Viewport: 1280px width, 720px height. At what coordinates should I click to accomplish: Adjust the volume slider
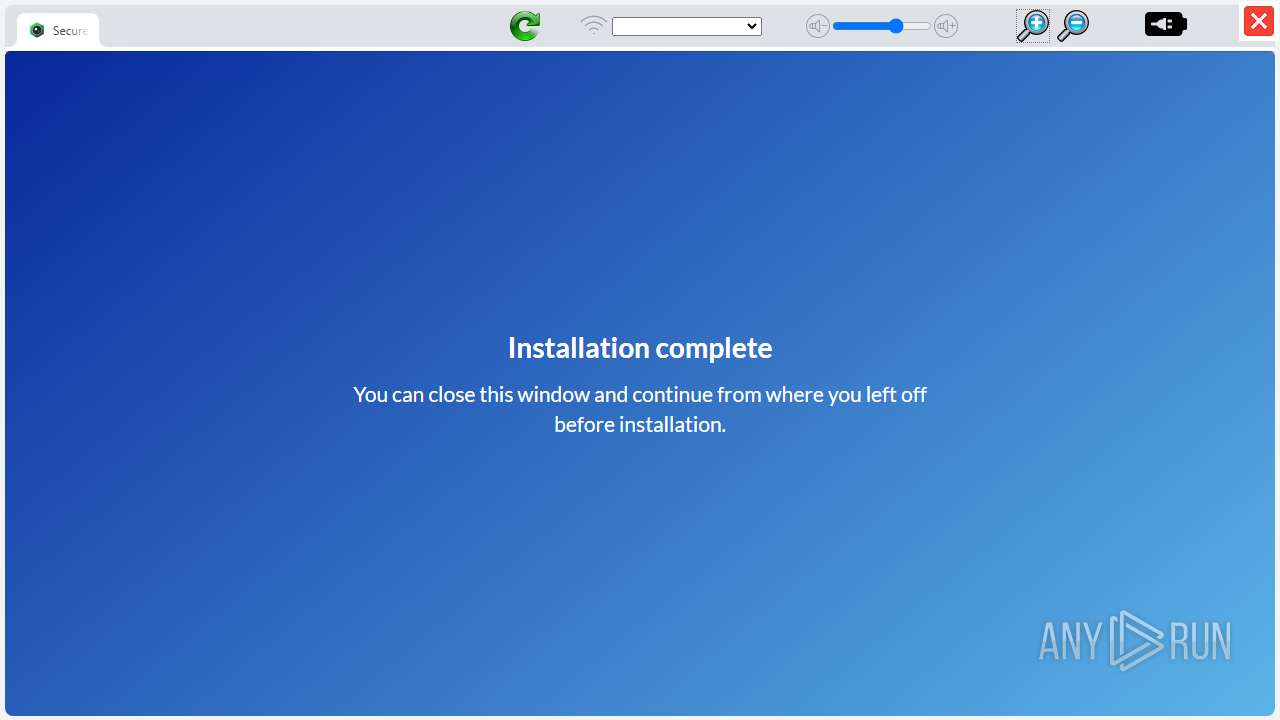click(x=882, y=27)
